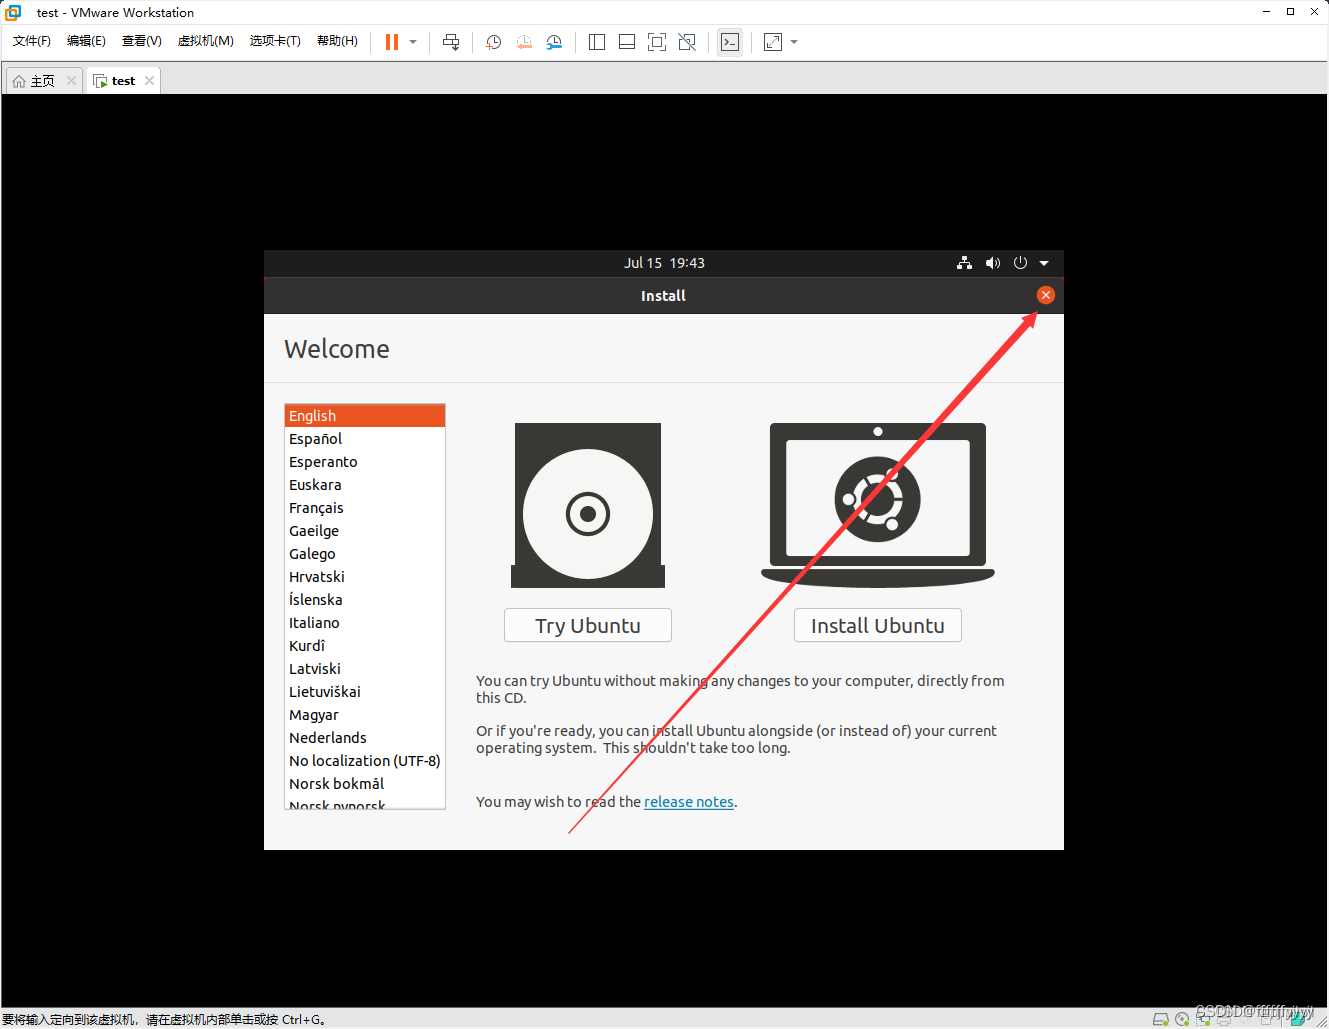1329x1029 pixels.
Task: Click the Ubuntu volume speaker icon
Action: [x=992, y=263]
